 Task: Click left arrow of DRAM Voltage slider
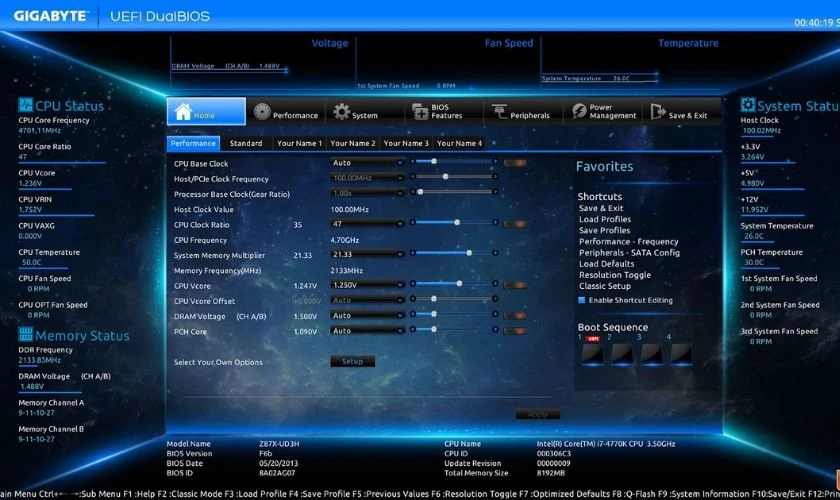coord(412,314)
